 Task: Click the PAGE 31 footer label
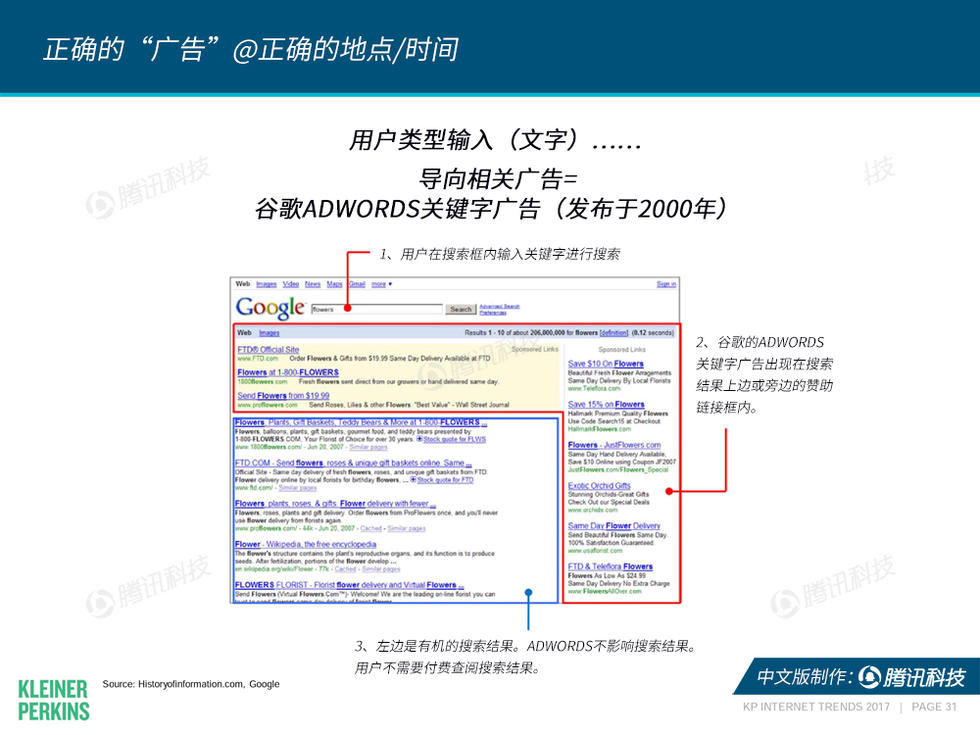(x=934, y=707)
